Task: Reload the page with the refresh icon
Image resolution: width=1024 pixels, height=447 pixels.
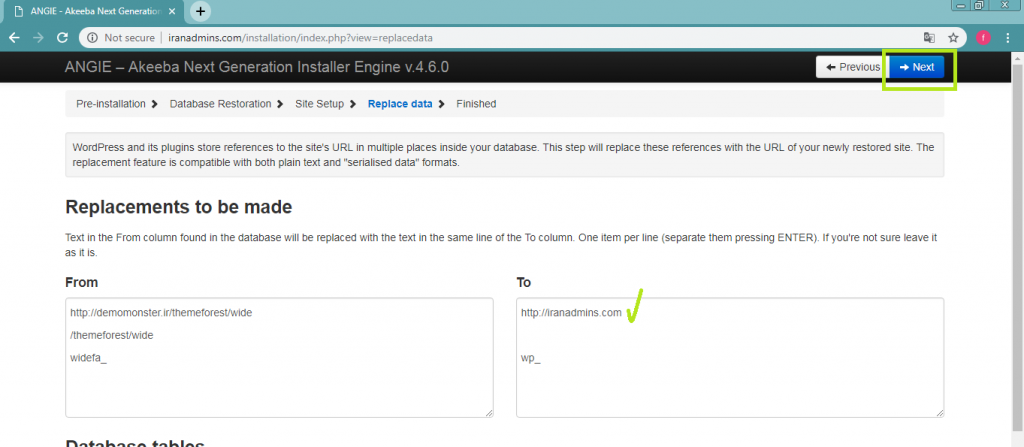Action: click(63, 37)
